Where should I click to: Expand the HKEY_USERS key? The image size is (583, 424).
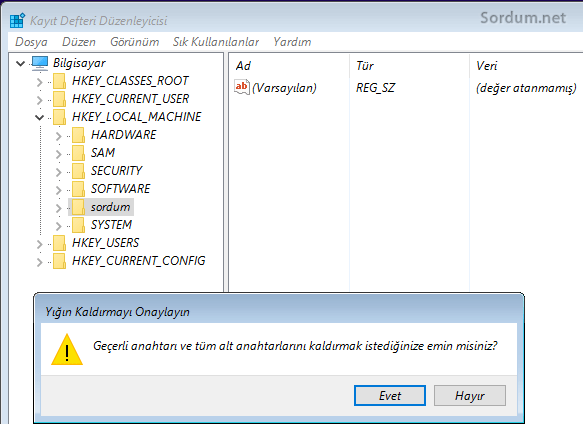tap(40, 244)
